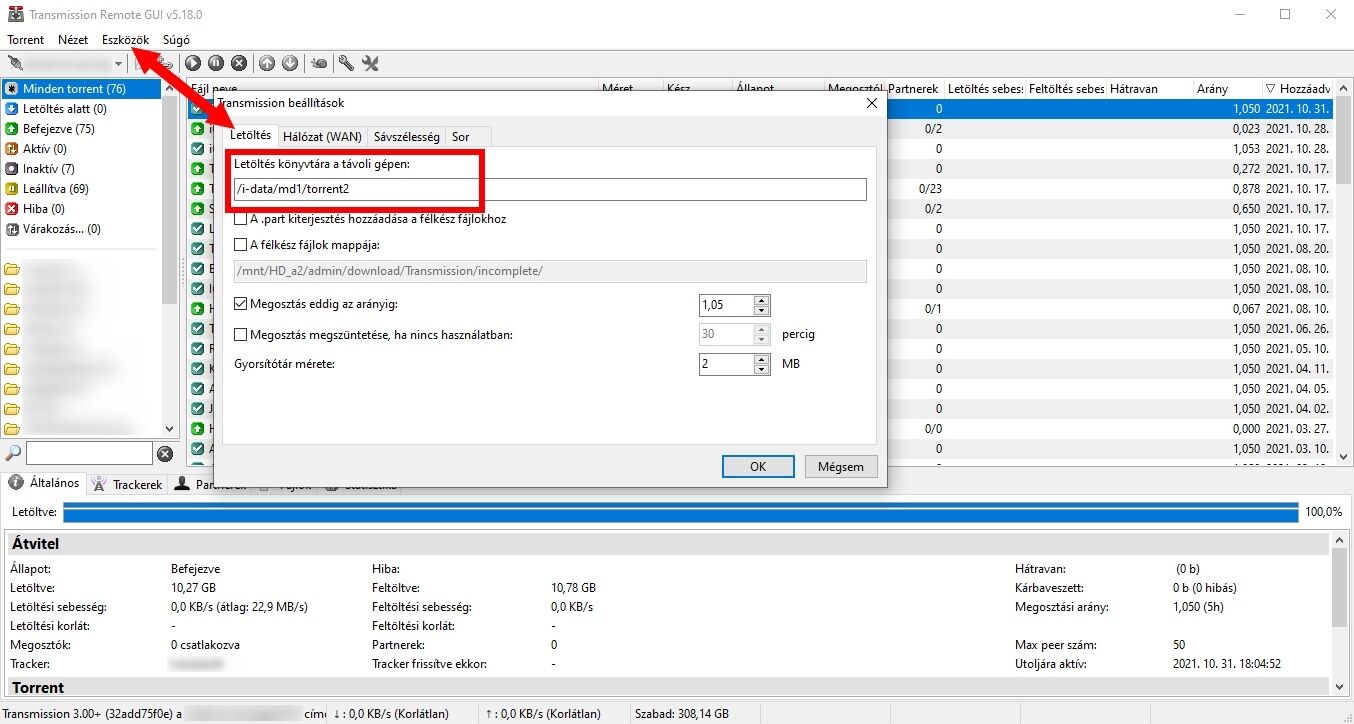This screenshot has width=1354, height=724.
Task: Close the Transmission beállítások dialog
Action: [871, 102]
